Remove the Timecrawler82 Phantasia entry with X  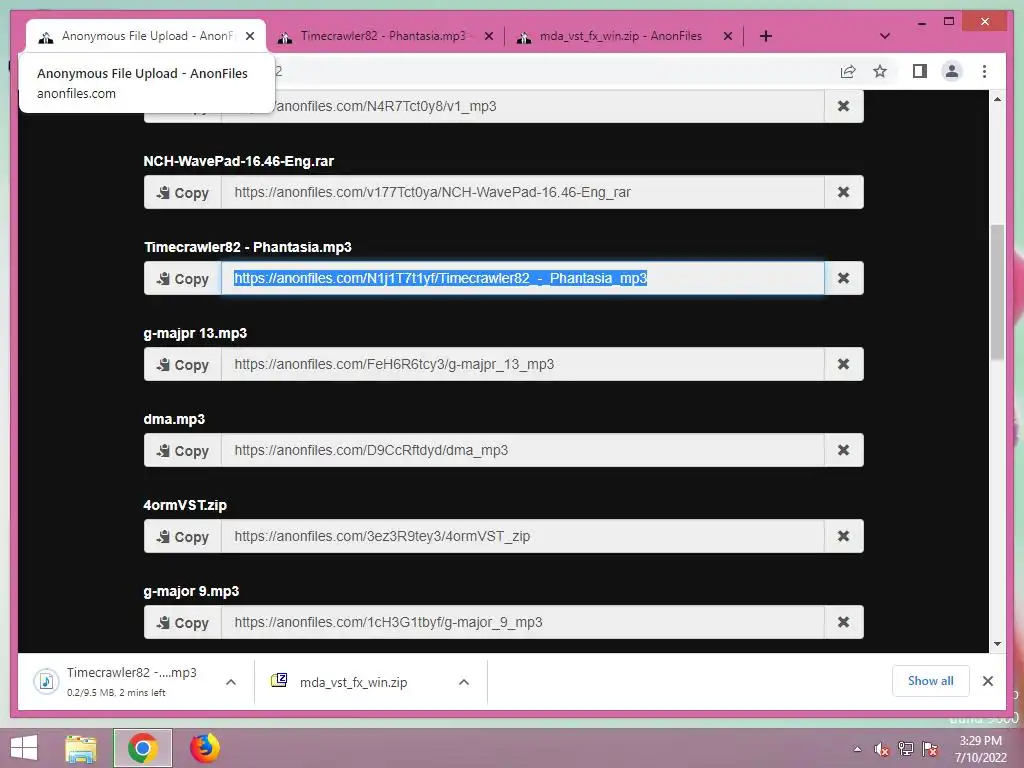coord(844,279)
